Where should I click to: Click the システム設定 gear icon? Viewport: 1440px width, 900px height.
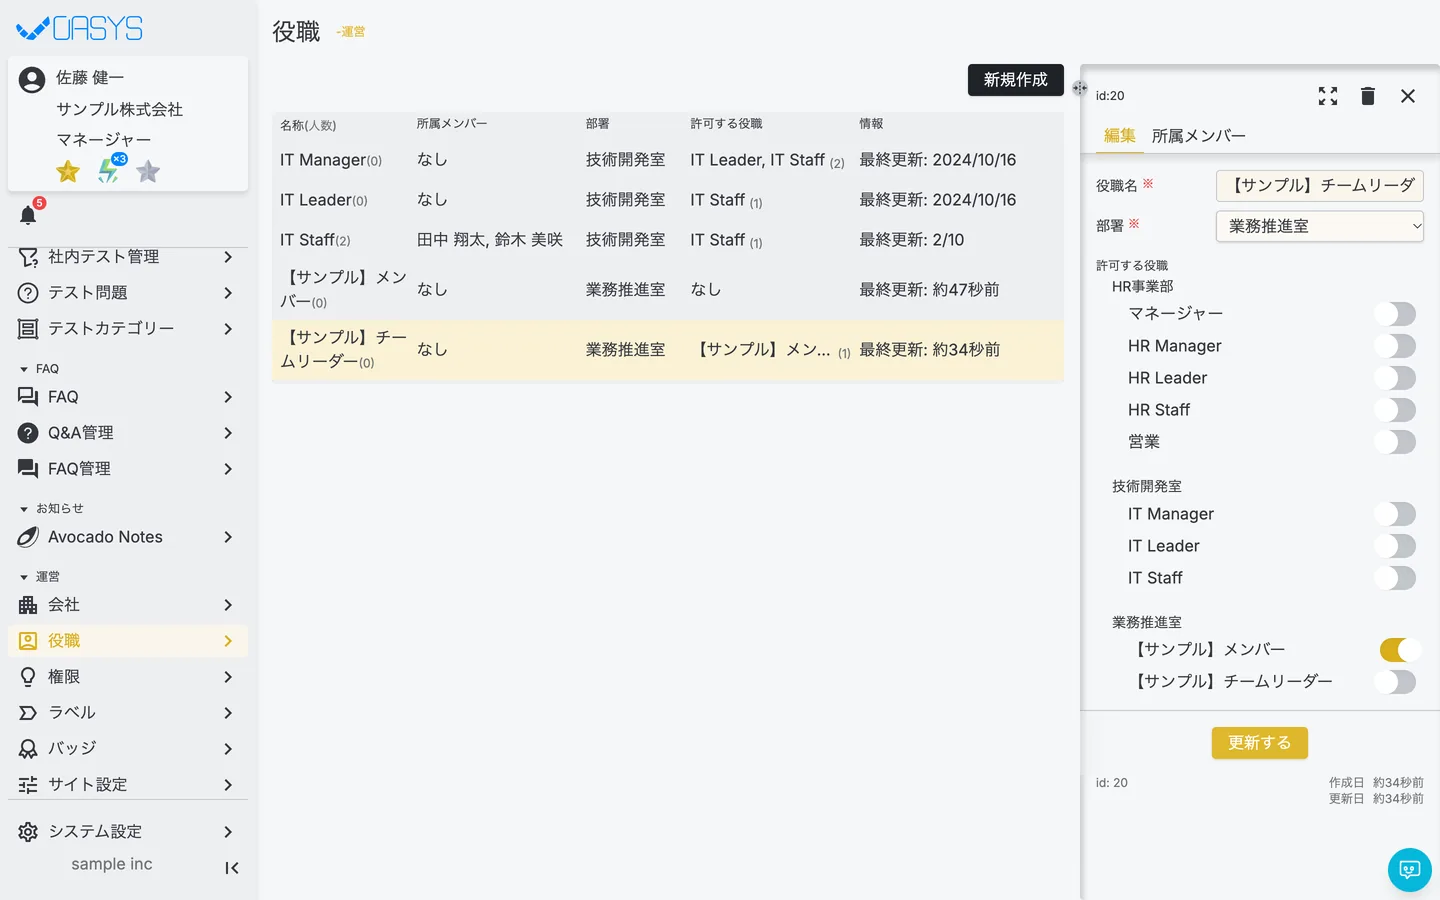(28, 832)
